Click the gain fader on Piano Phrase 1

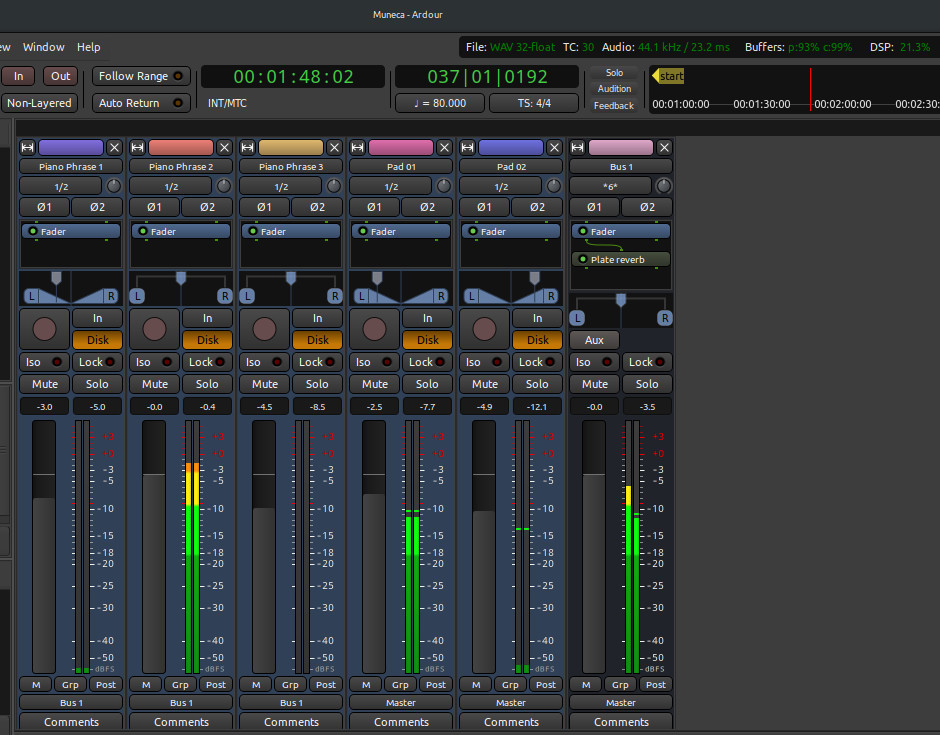[x=44, y=547]
